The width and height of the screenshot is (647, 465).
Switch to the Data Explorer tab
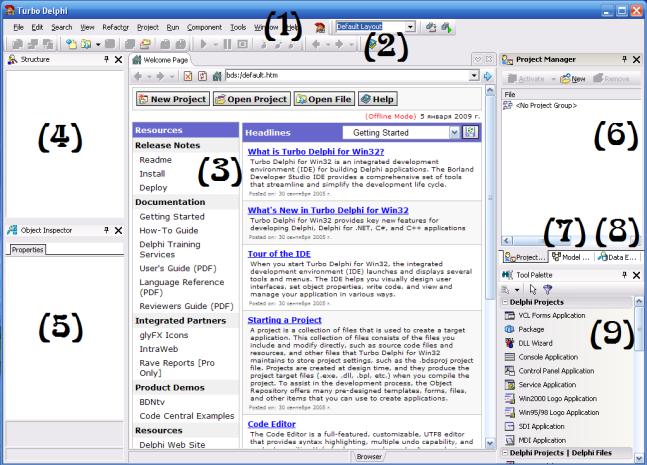pyautogui.click(x=618, y=257)
